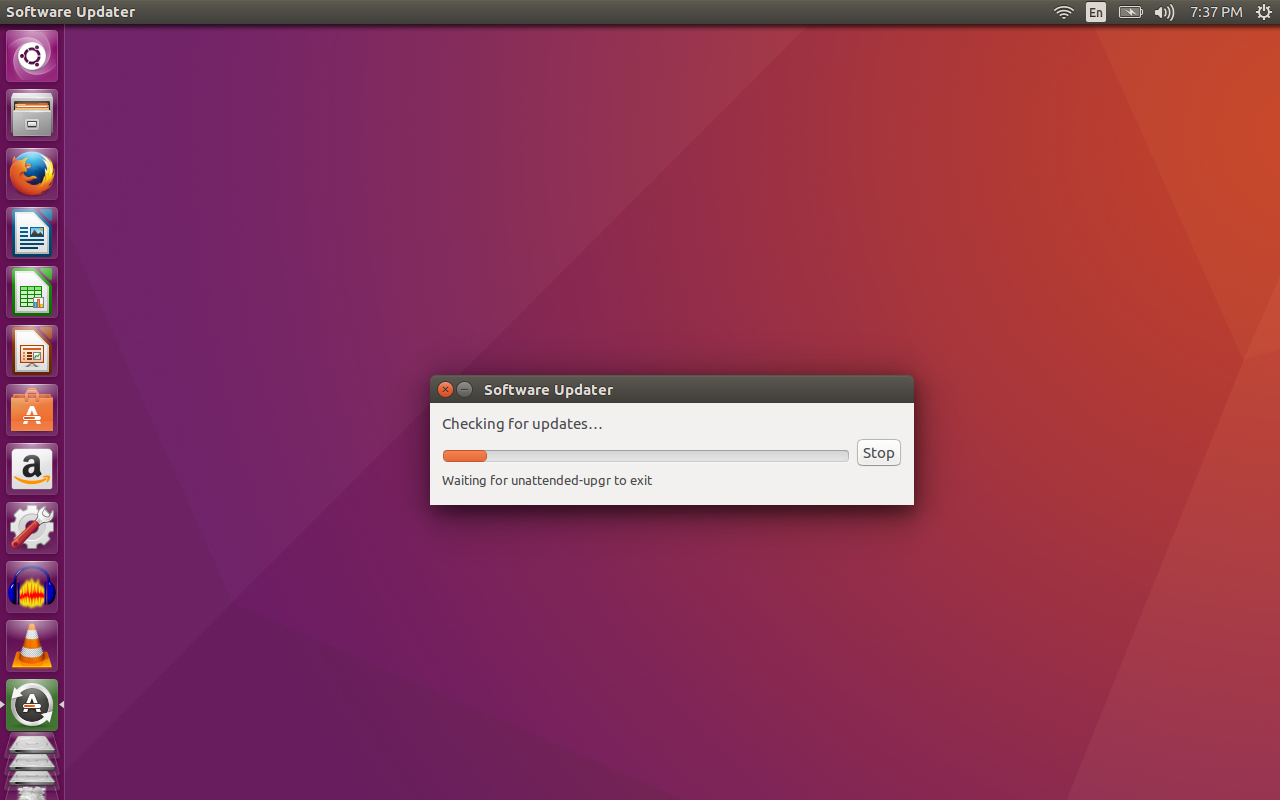The height and width of the screenshot is (800, 1280).
Task: Launch Audacity audio editor
Action: (31, 586)
